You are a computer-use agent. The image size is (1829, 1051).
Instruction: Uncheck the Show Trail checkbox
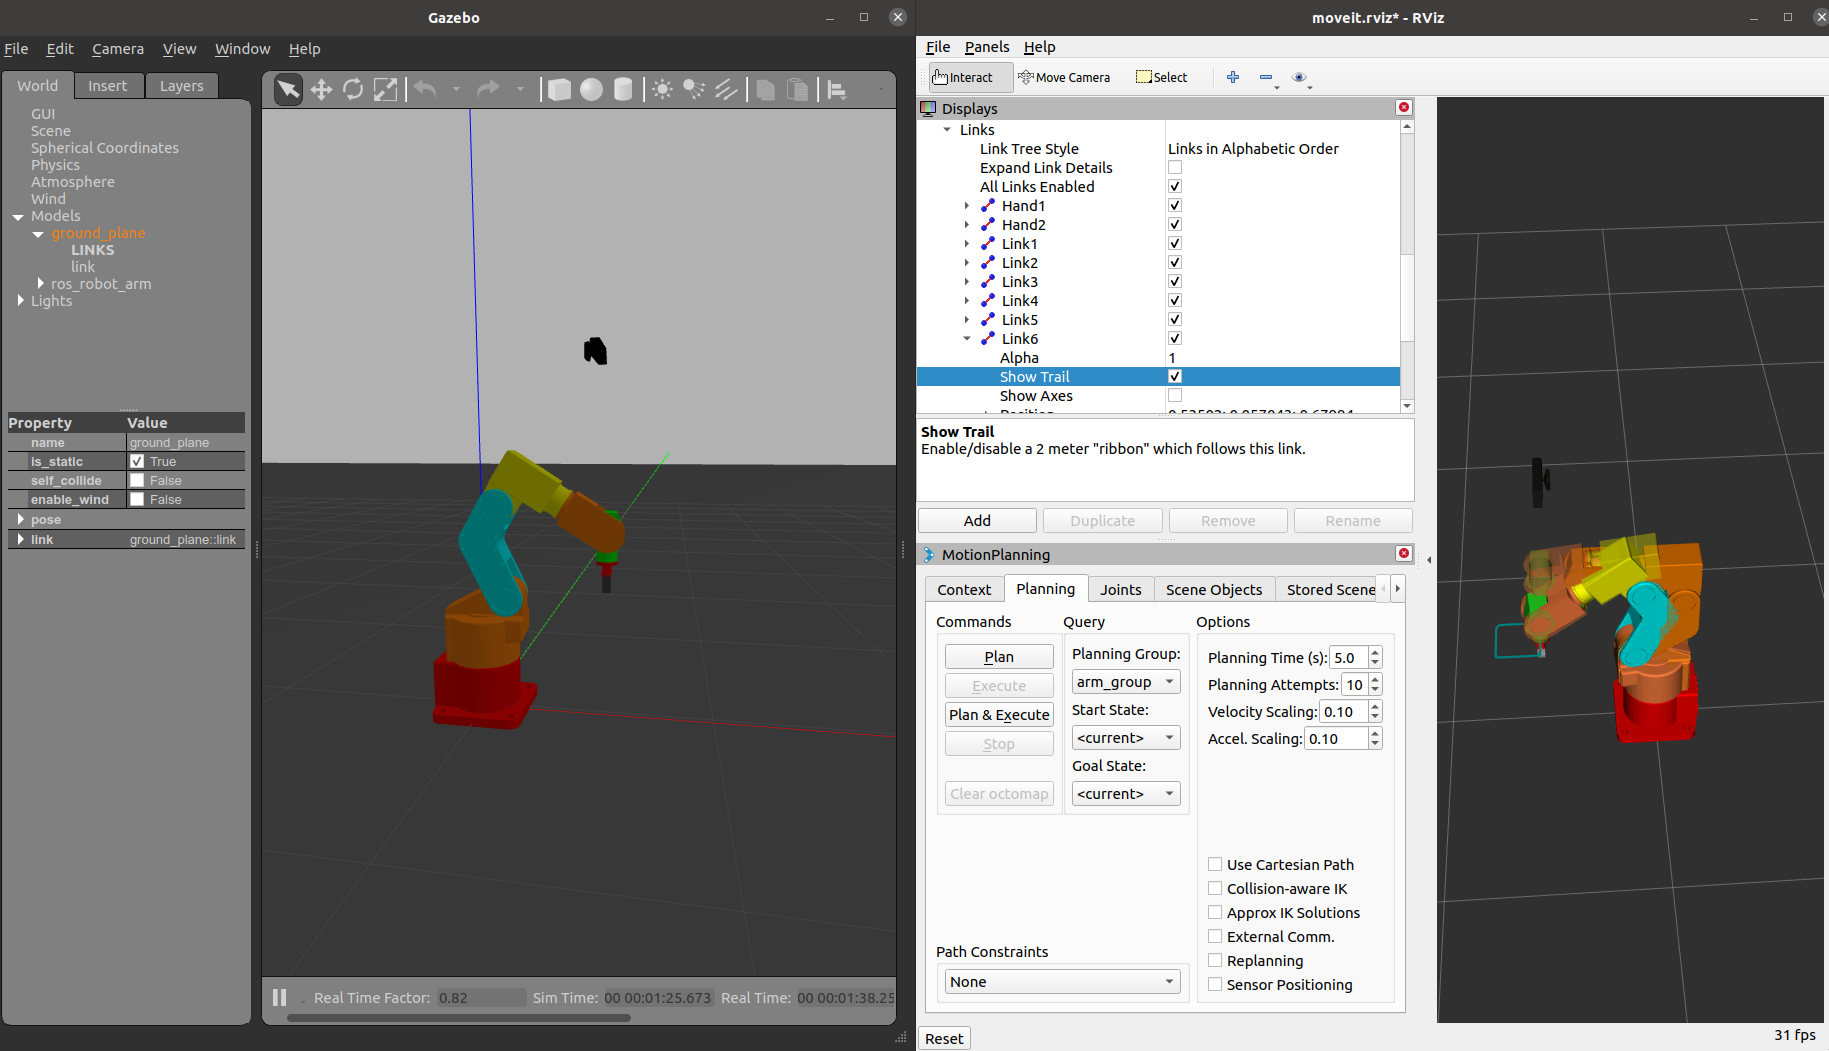(1175, 377)
